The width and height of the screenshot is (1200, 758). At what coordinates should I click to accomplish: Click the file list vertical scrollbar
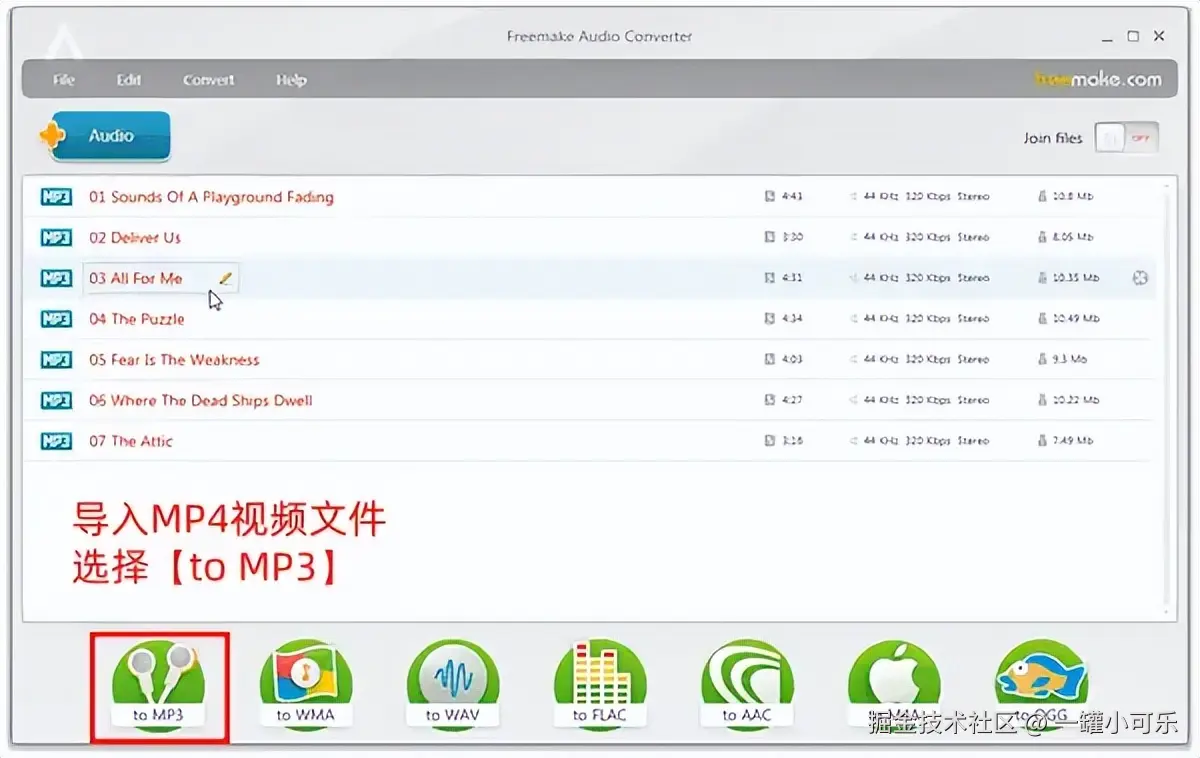[x=1166, y=399]
